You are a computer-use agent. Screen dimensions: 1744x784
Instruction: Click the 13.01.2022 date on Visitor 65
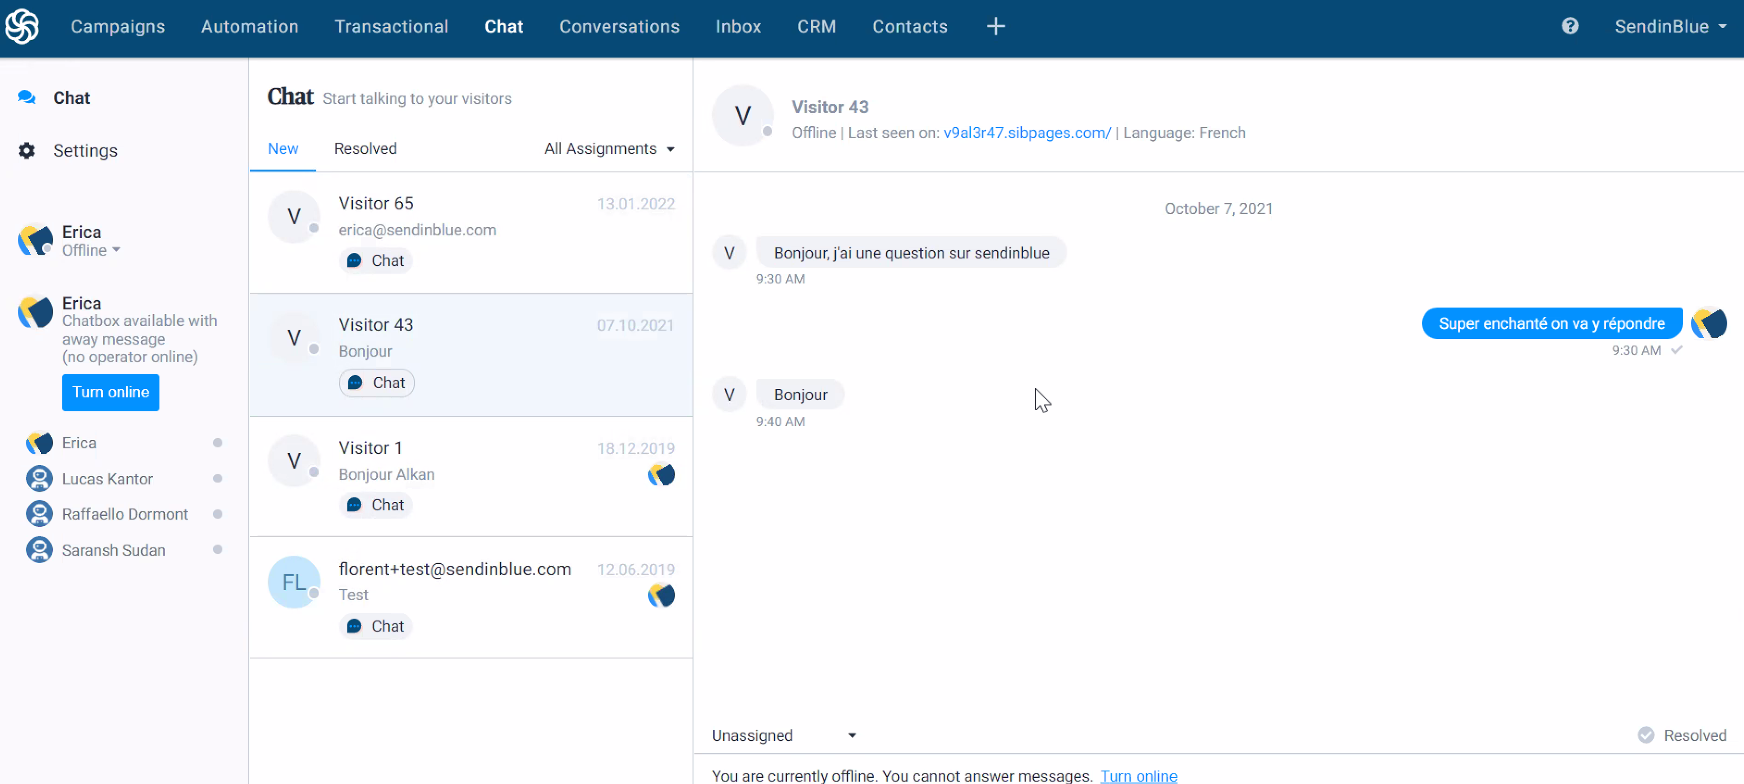tap(636, 204)
